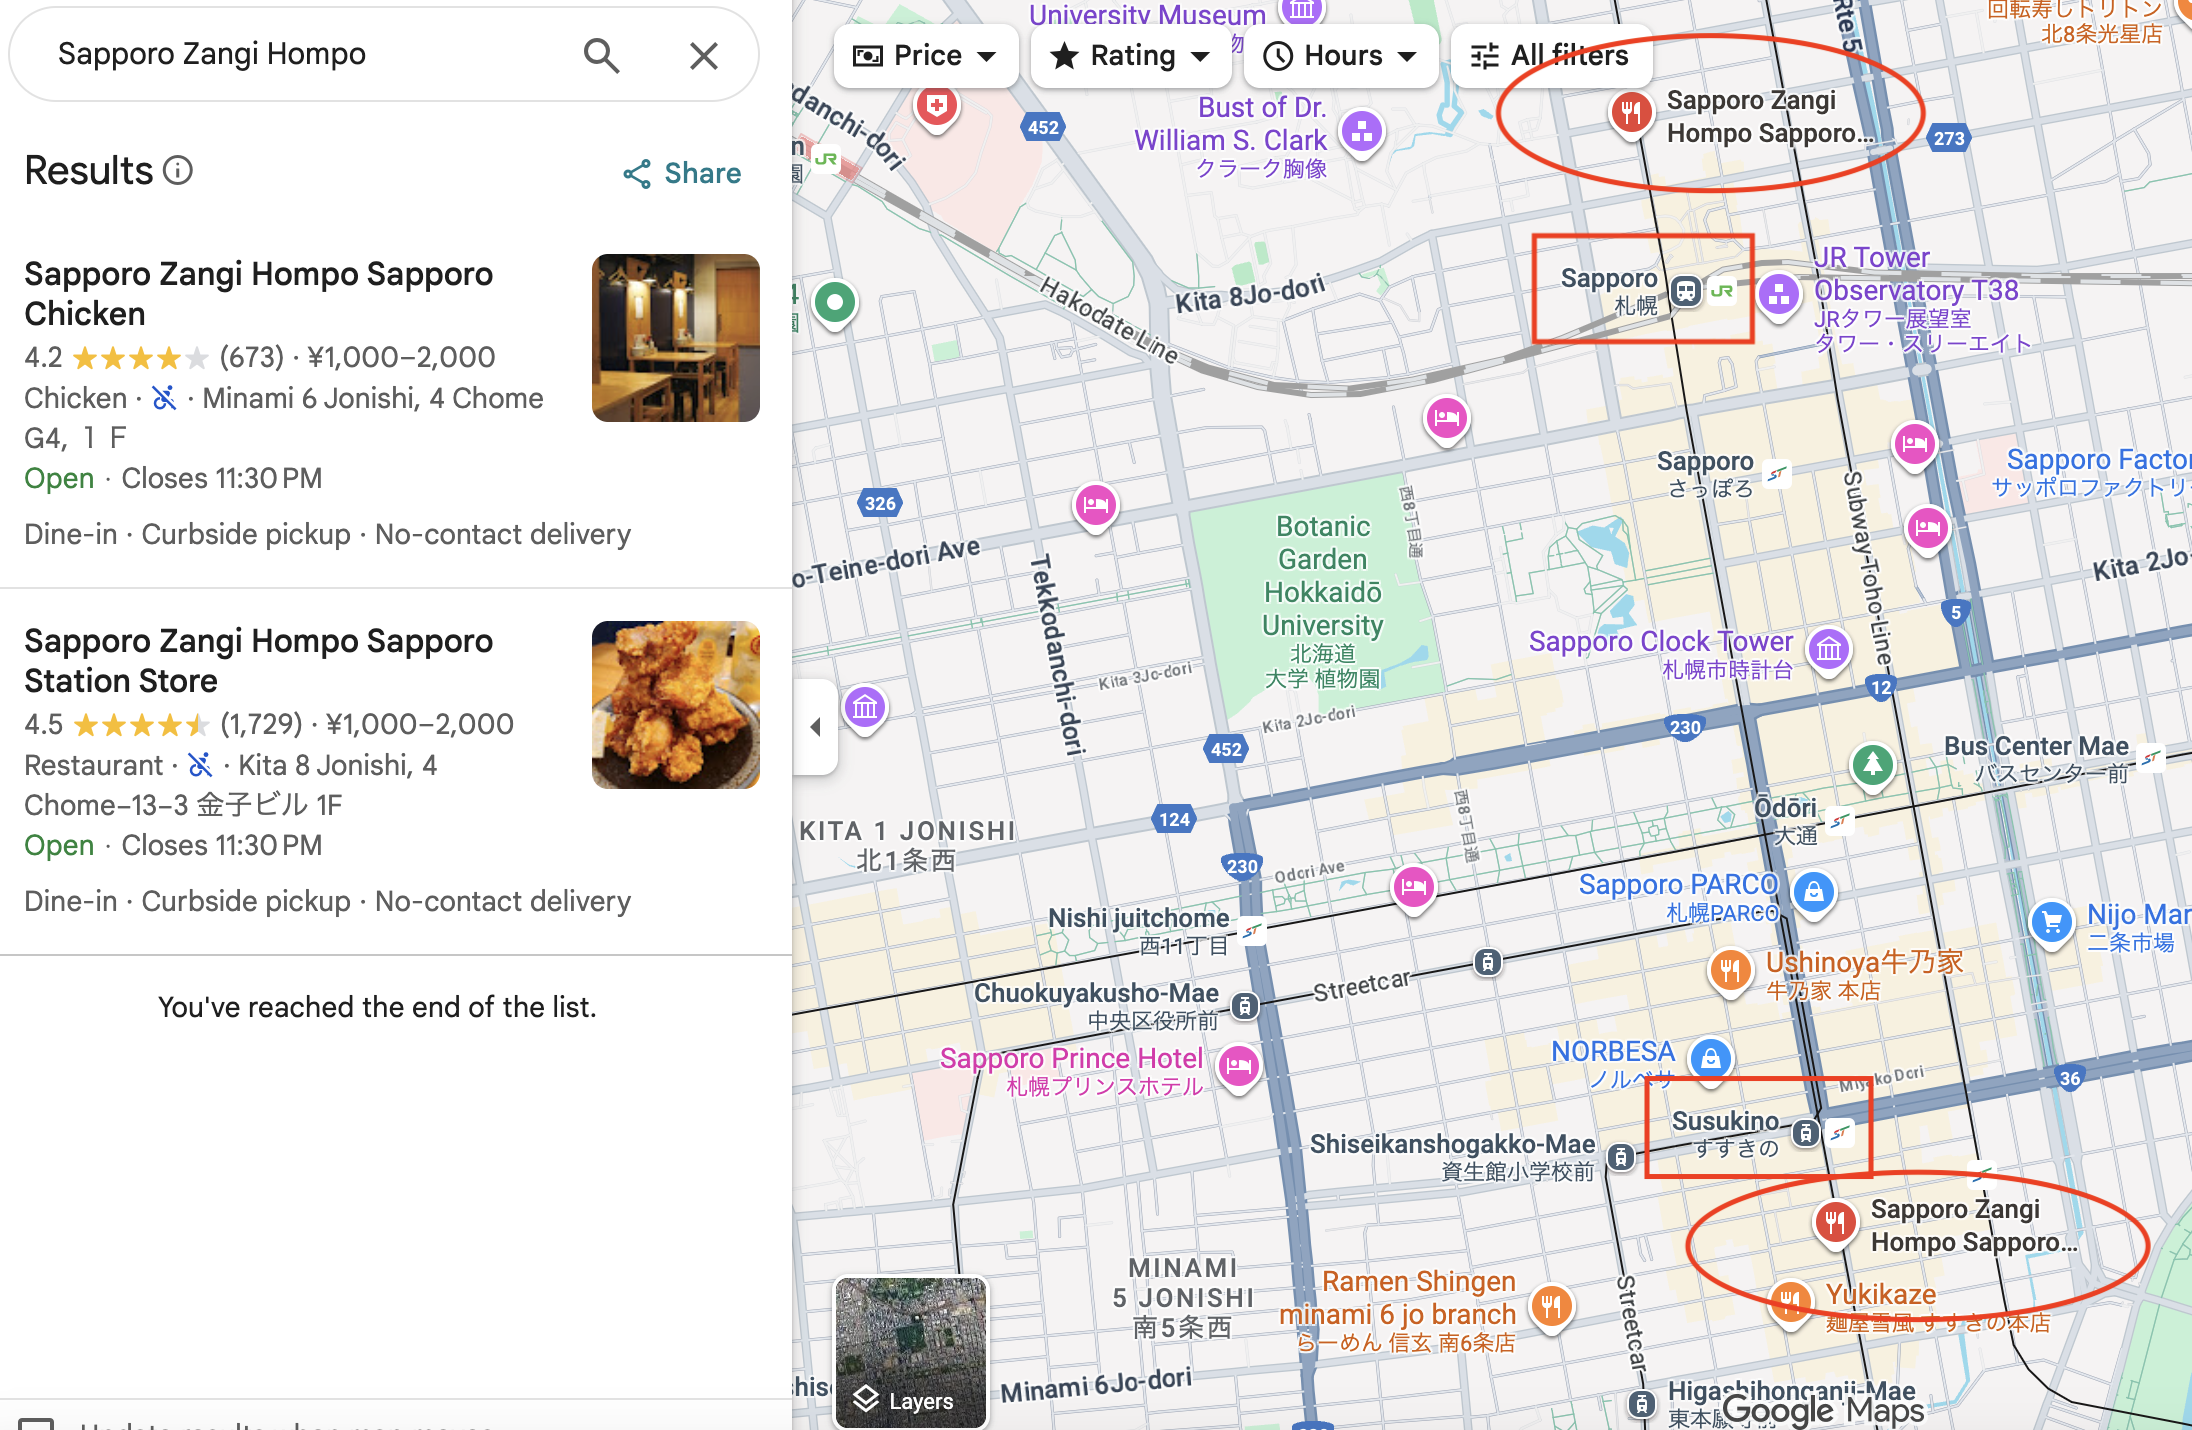Click the search magnifier icon
This screenshot has width=2192, height=1430.
[x=601, y=55]
